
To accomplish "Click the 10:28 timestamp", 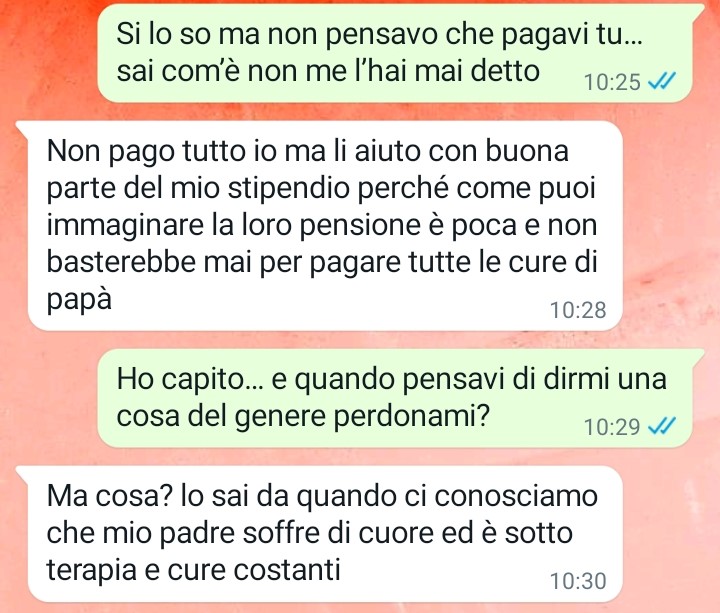I will (x=578, y=310).
